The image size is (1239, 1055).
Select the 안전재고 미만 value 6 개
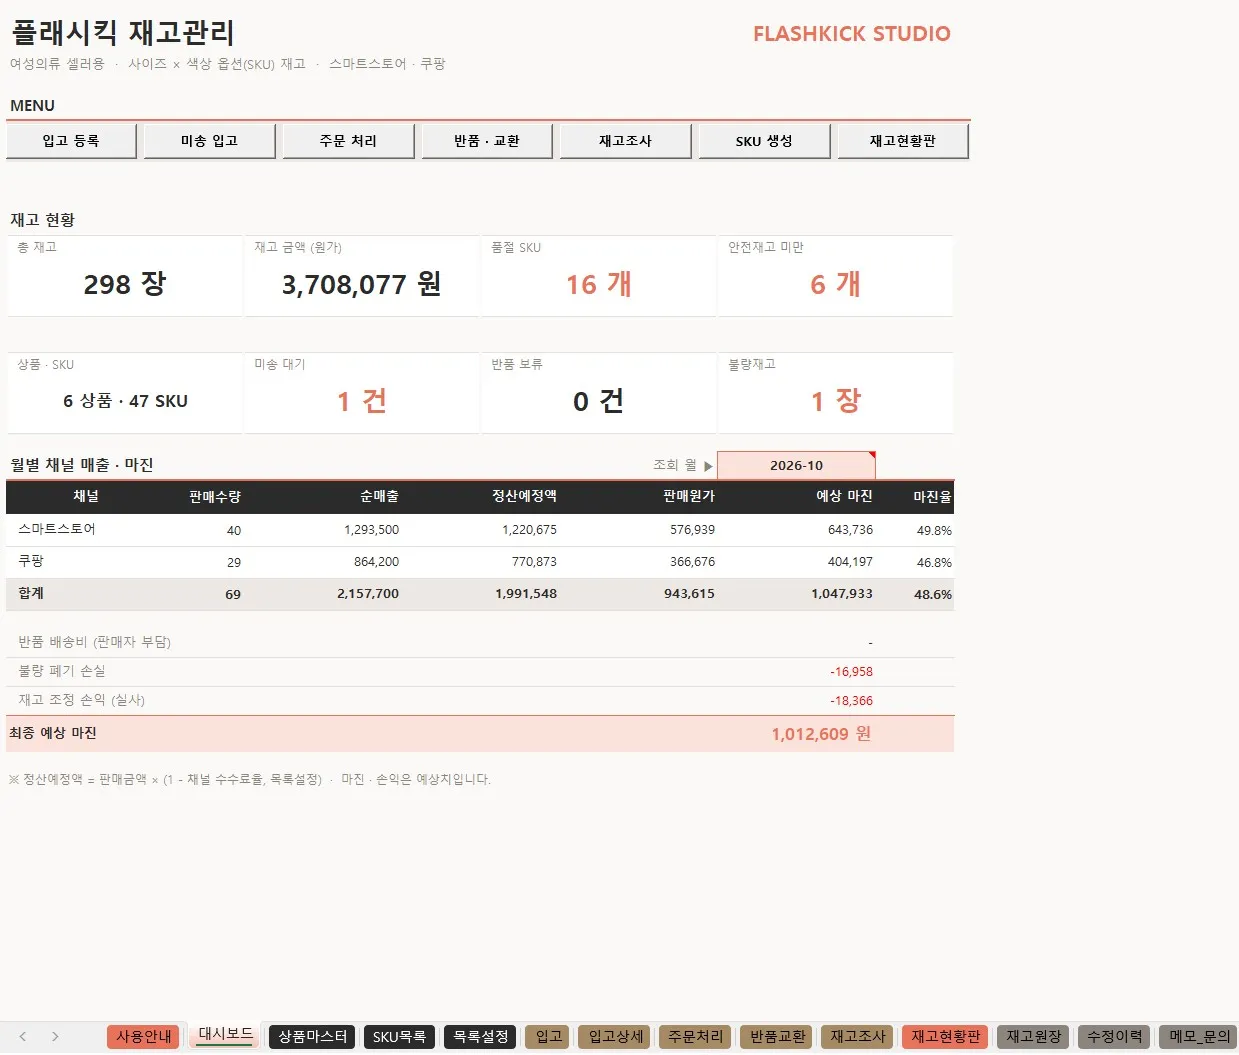click(x=835, y=285)
